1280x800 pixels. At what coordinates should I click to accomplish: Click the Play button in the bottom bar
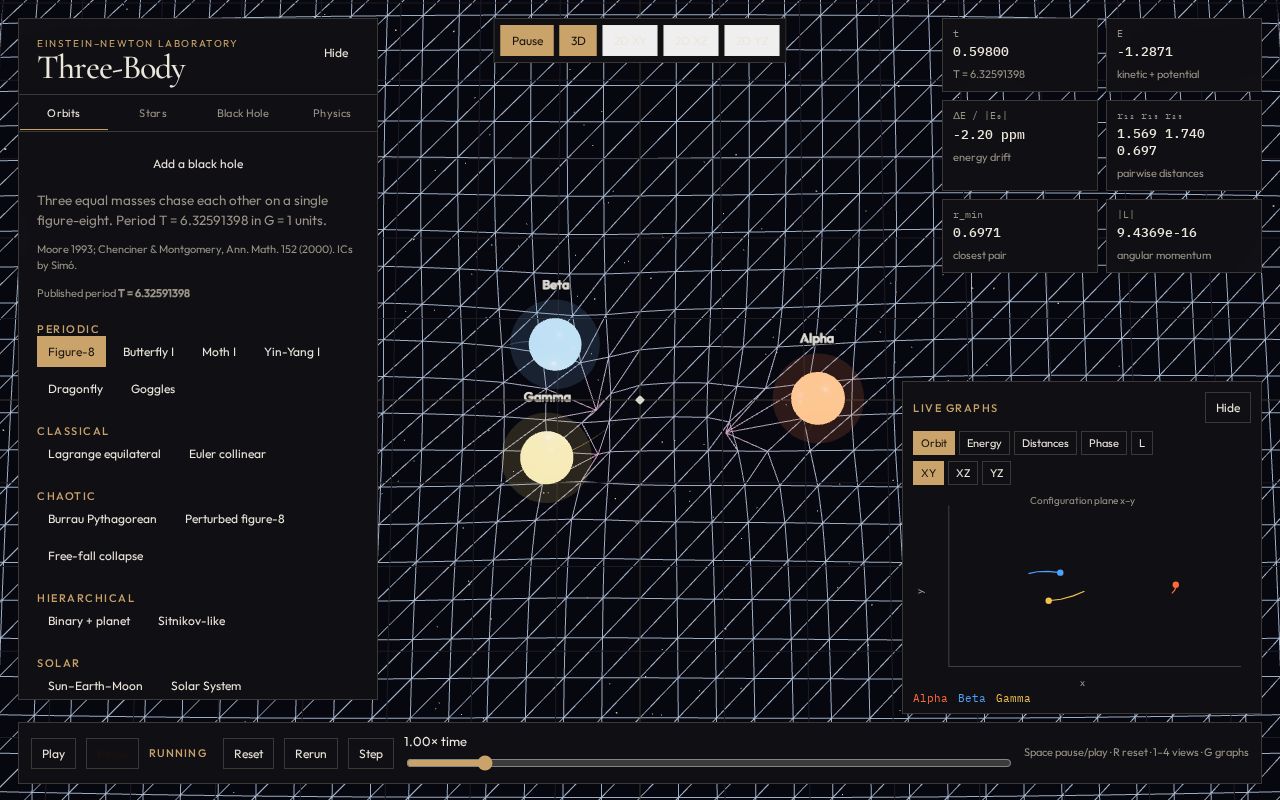54,754
